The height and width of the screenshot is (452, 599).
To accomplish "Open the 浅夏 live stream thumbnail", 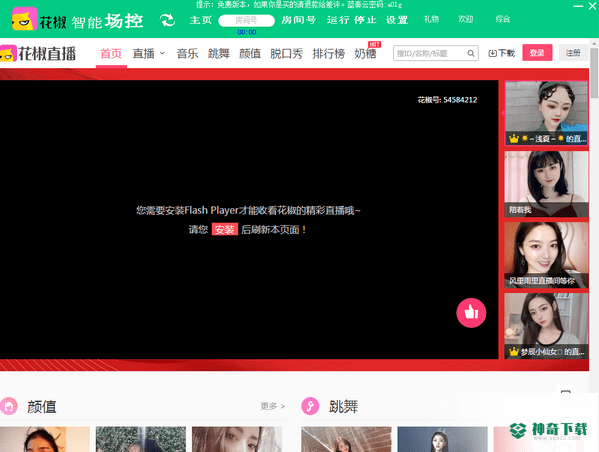I will click(x=546, y=113).
